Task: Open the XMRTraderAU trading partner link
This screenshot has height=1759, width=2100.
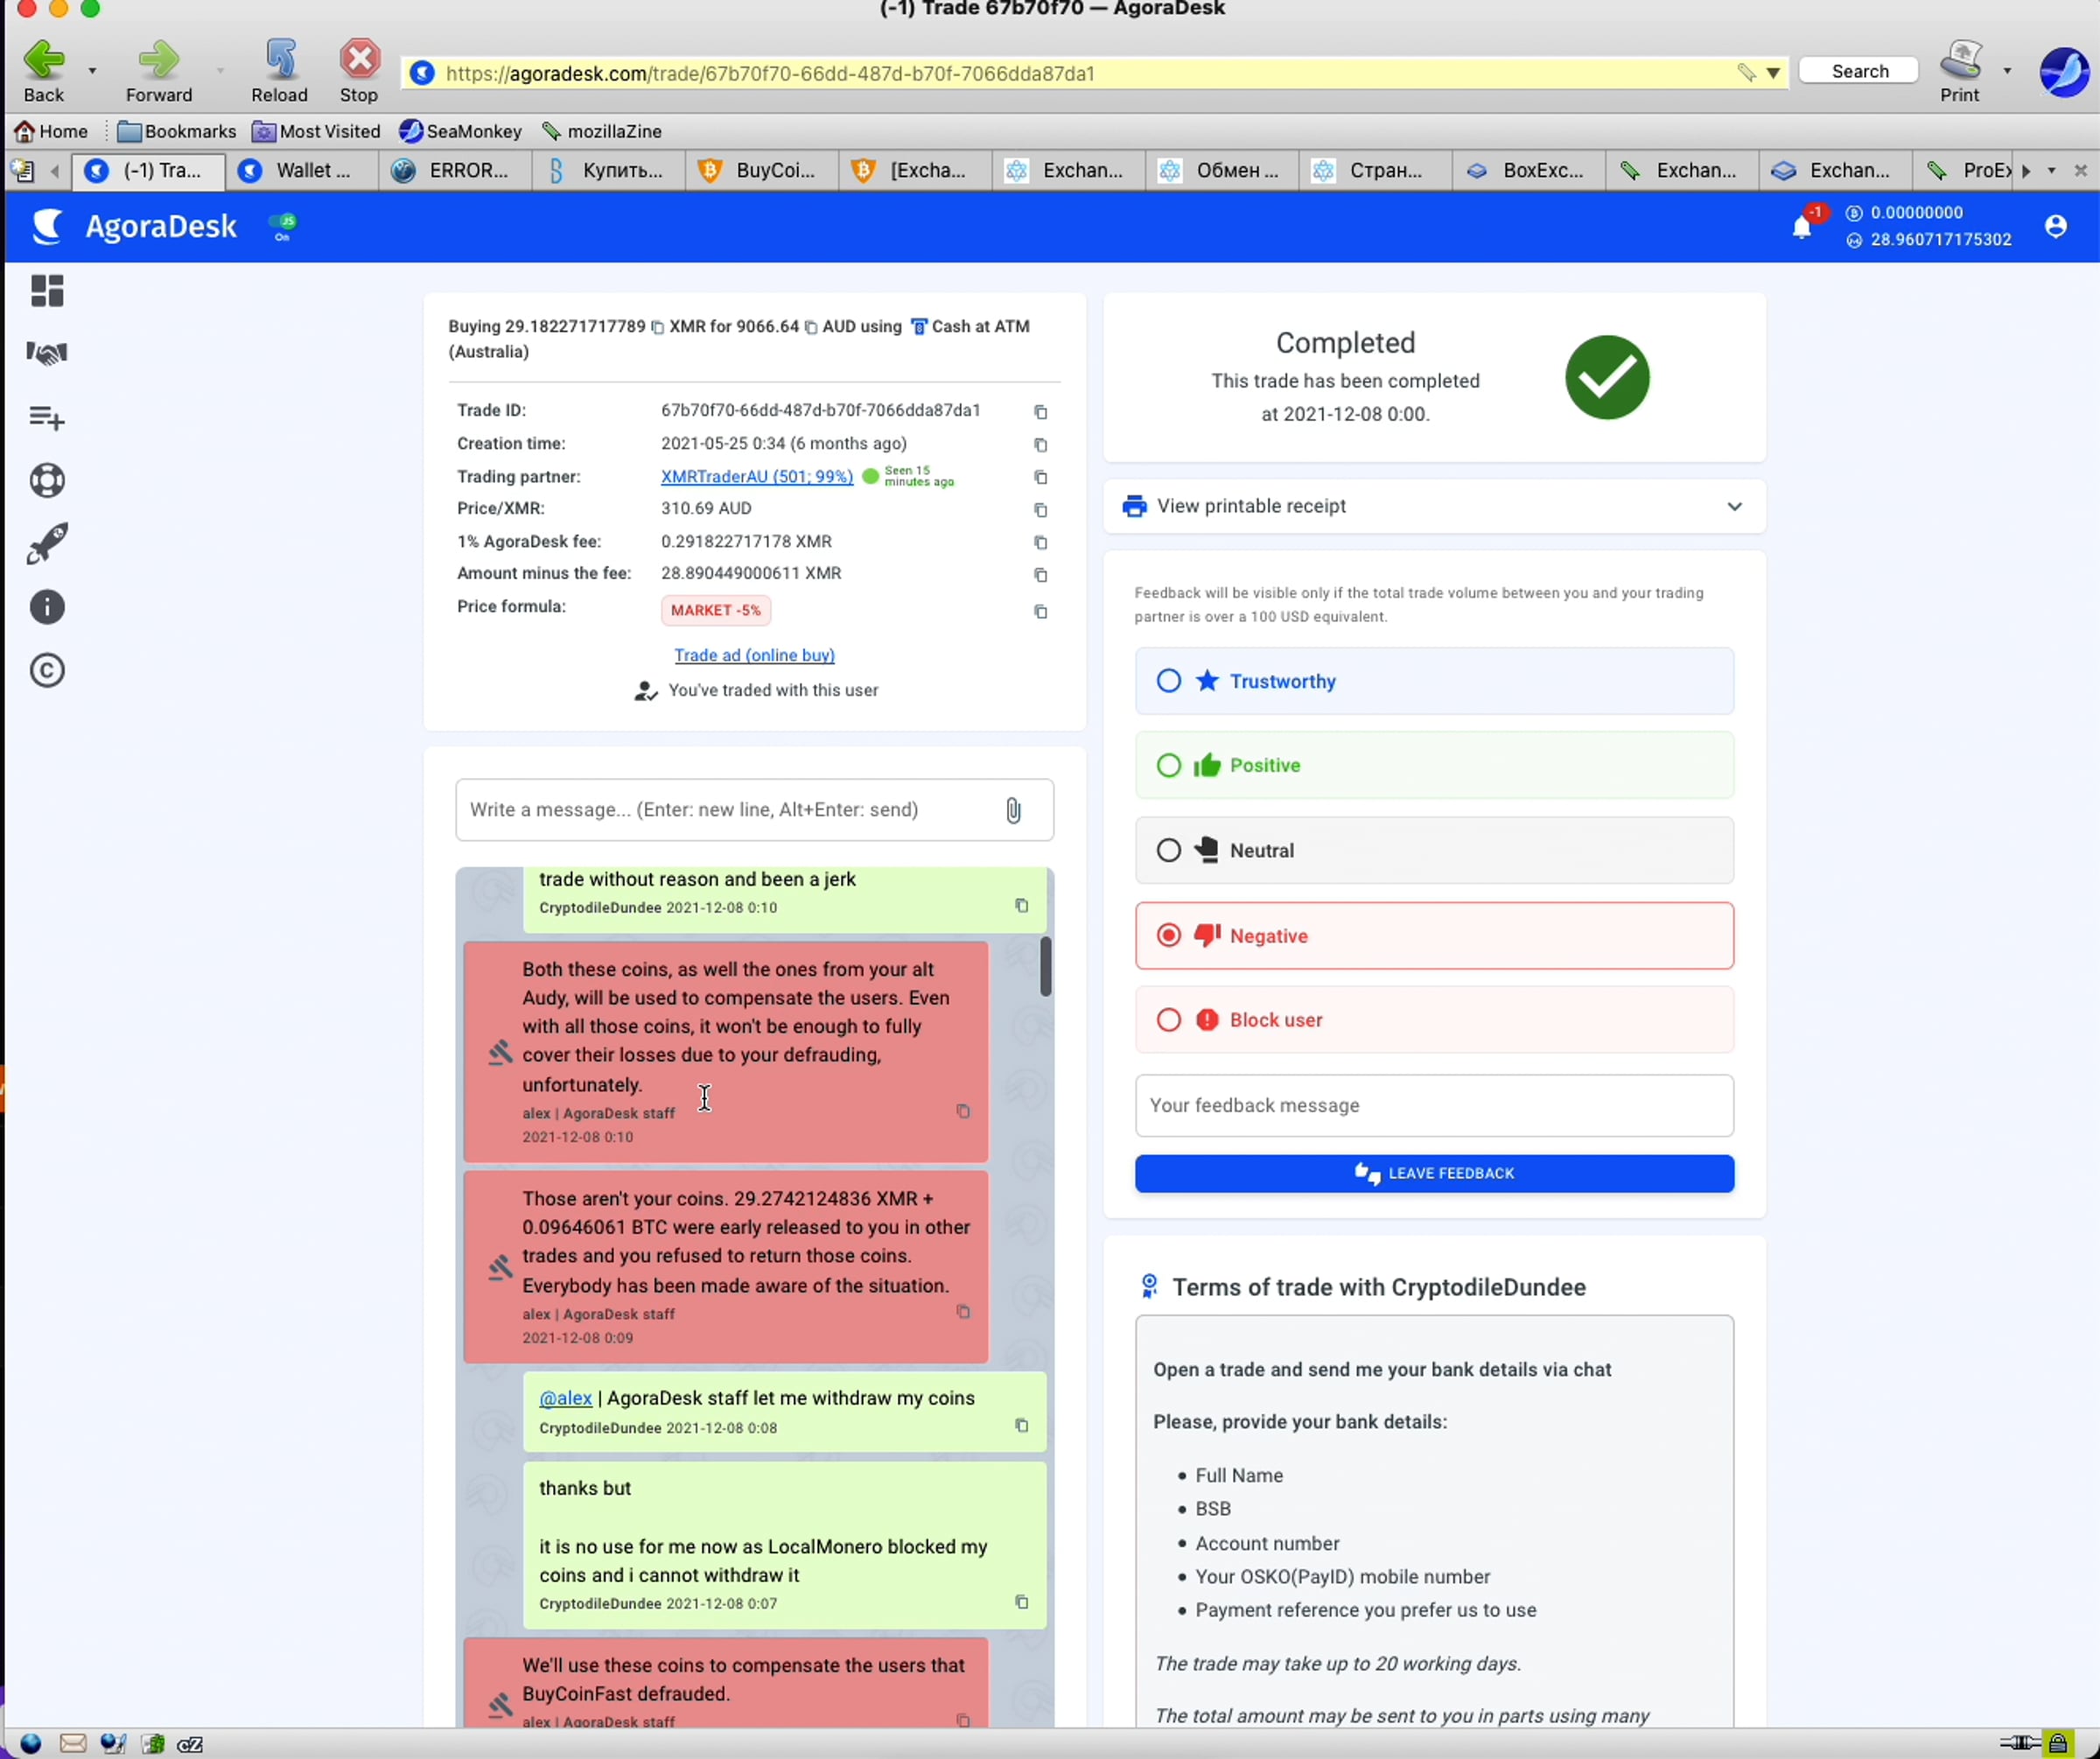Action: click(x=756, y=477)
